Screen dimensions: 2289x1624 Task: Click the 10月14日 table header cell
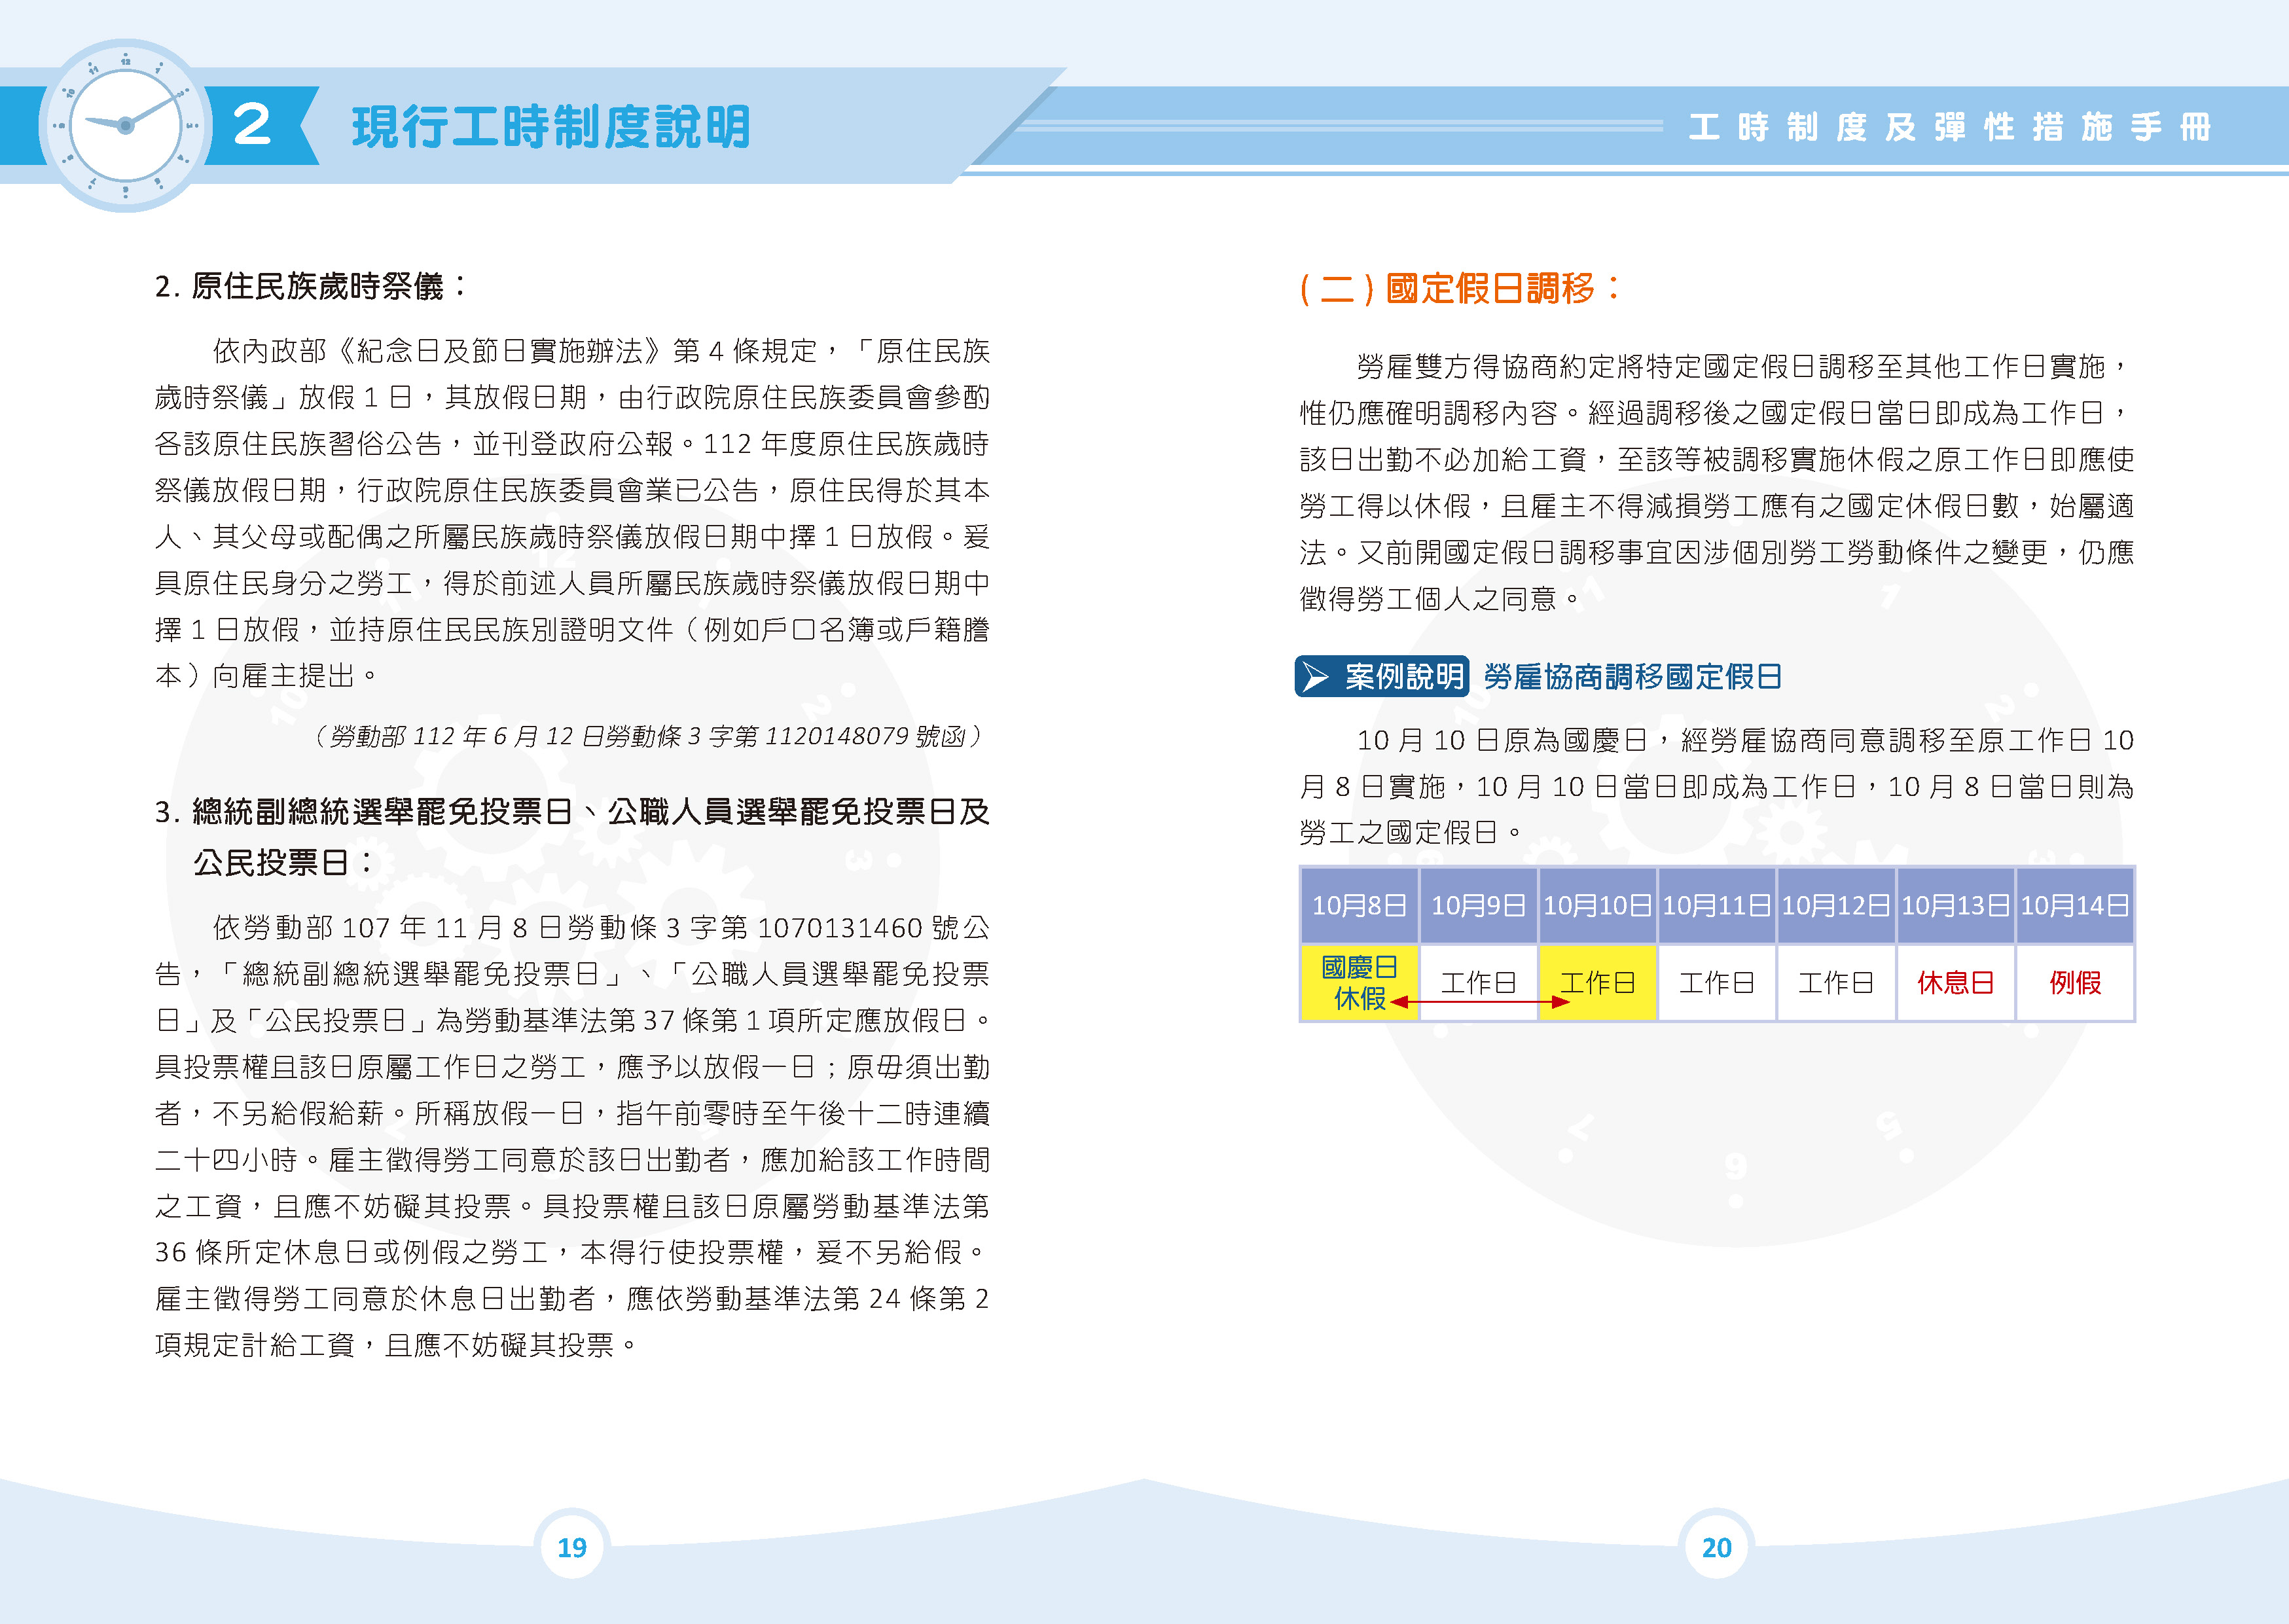(x=2075, y=905)
